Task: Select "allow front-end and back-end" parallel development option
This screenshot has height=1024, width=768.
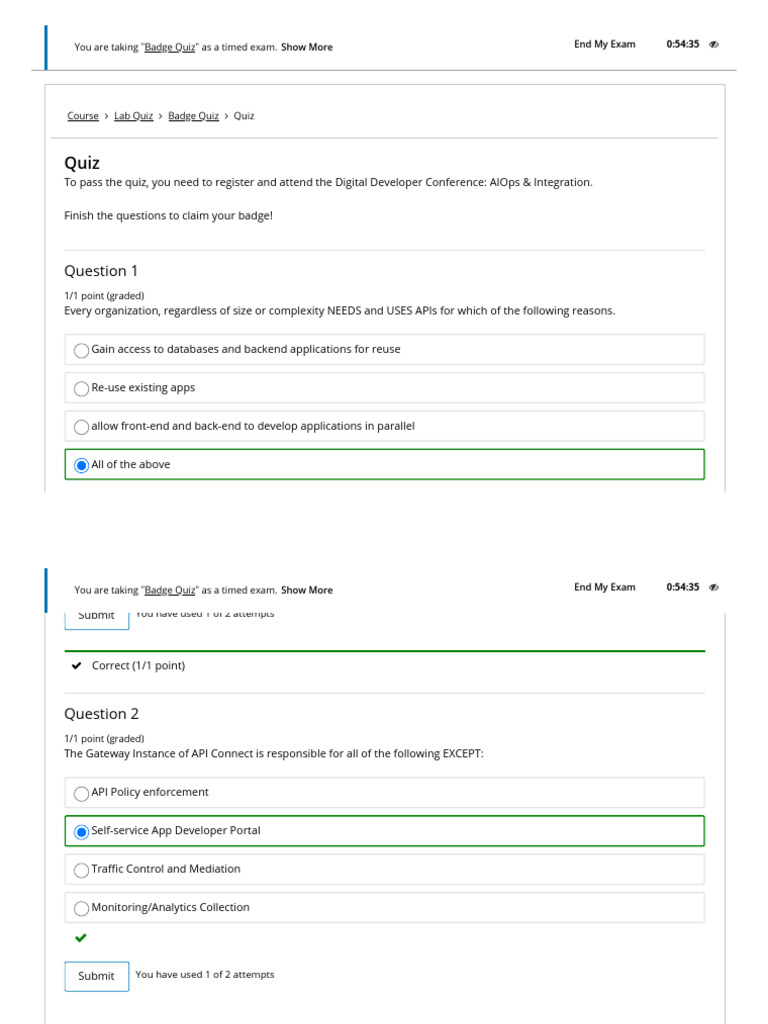Action: pyautogui.click(x=82, y=427)
